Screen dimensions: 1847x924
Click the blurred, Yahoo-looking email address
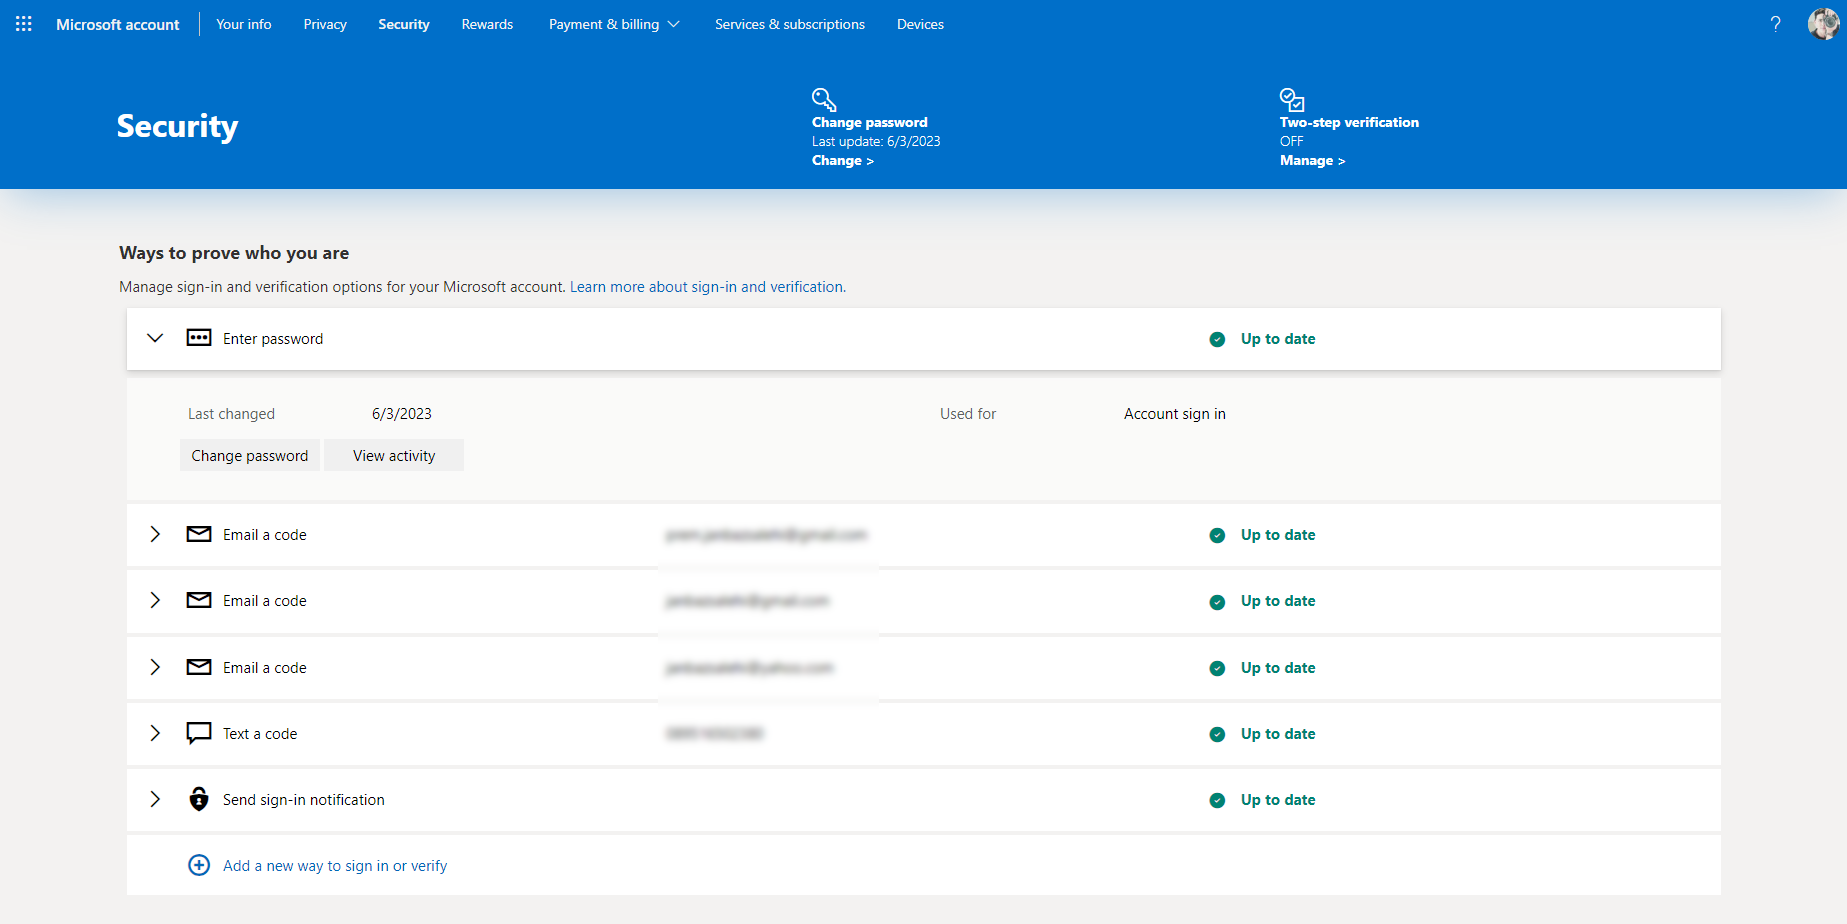tap(750, 668)
